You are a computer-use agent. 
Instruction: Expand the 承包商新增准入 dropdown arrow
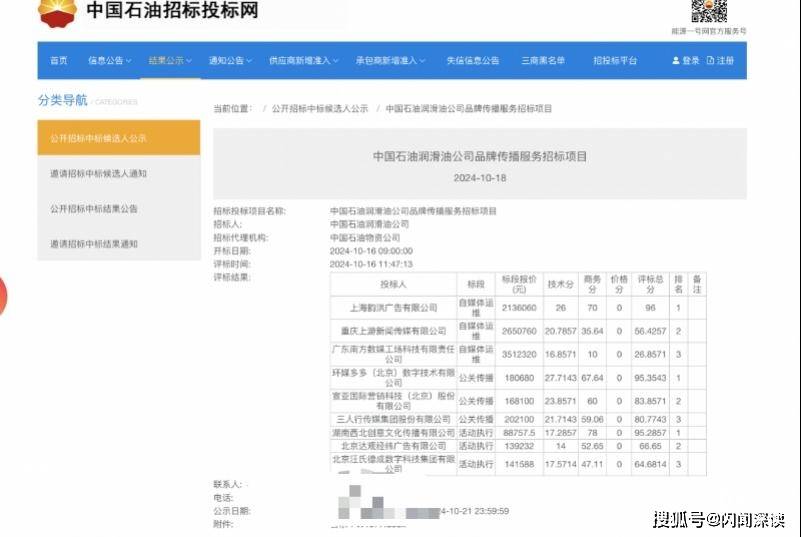pos(422,61)
